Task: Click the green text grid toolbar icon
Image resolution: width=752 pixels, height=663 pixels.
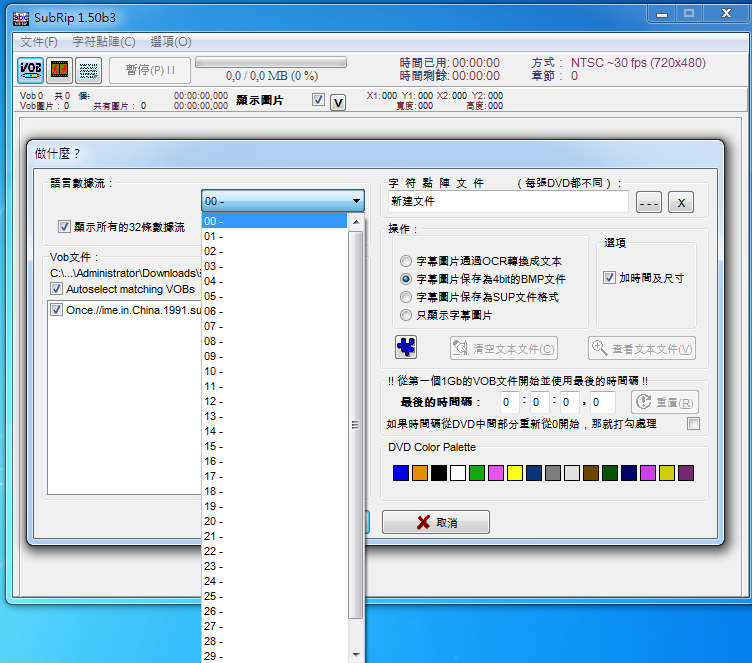Action: point(89,70)
